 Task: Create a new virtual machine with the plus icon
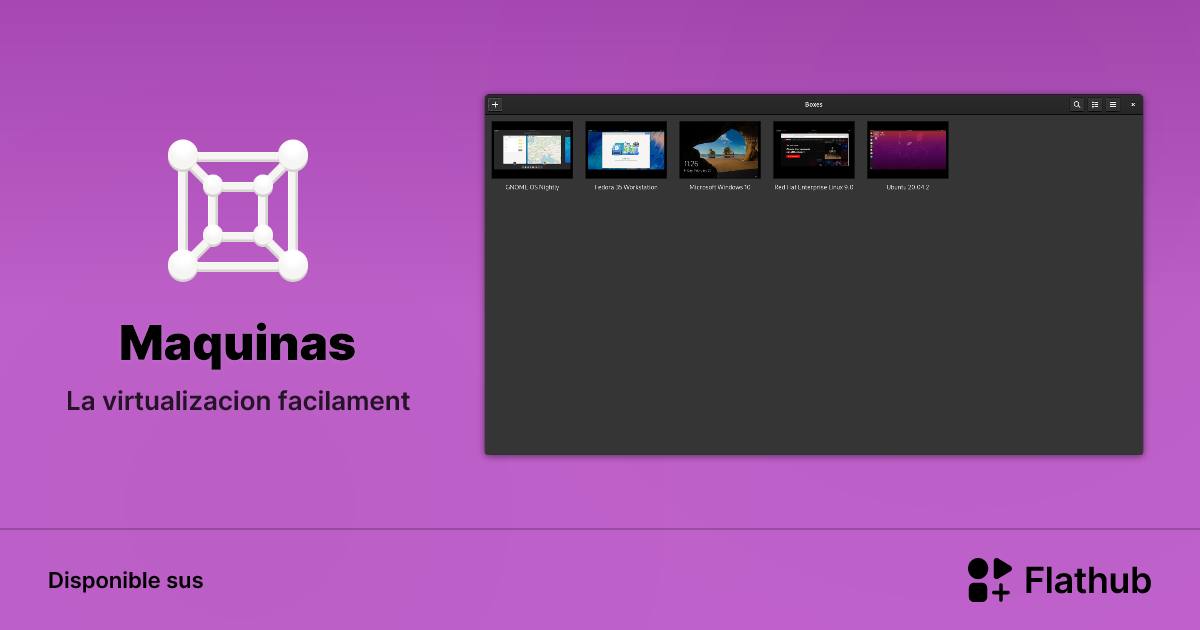point(494,104)
